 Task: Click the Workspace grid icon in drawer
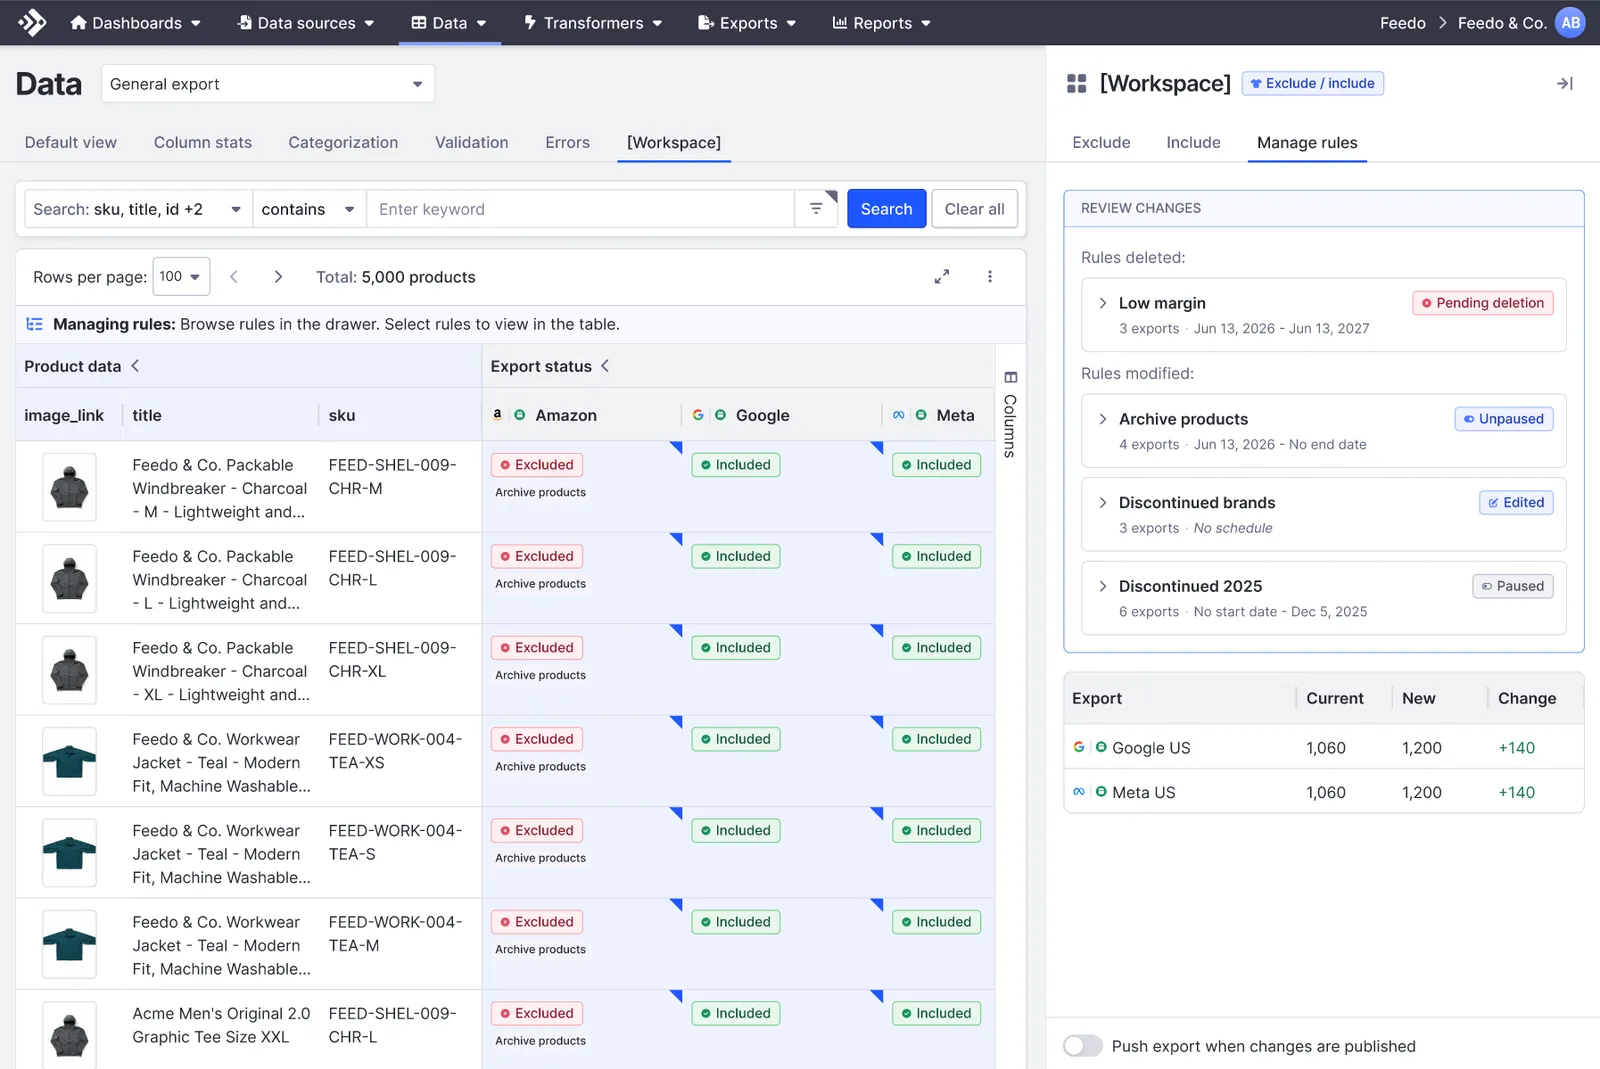tap(1076, 84)
